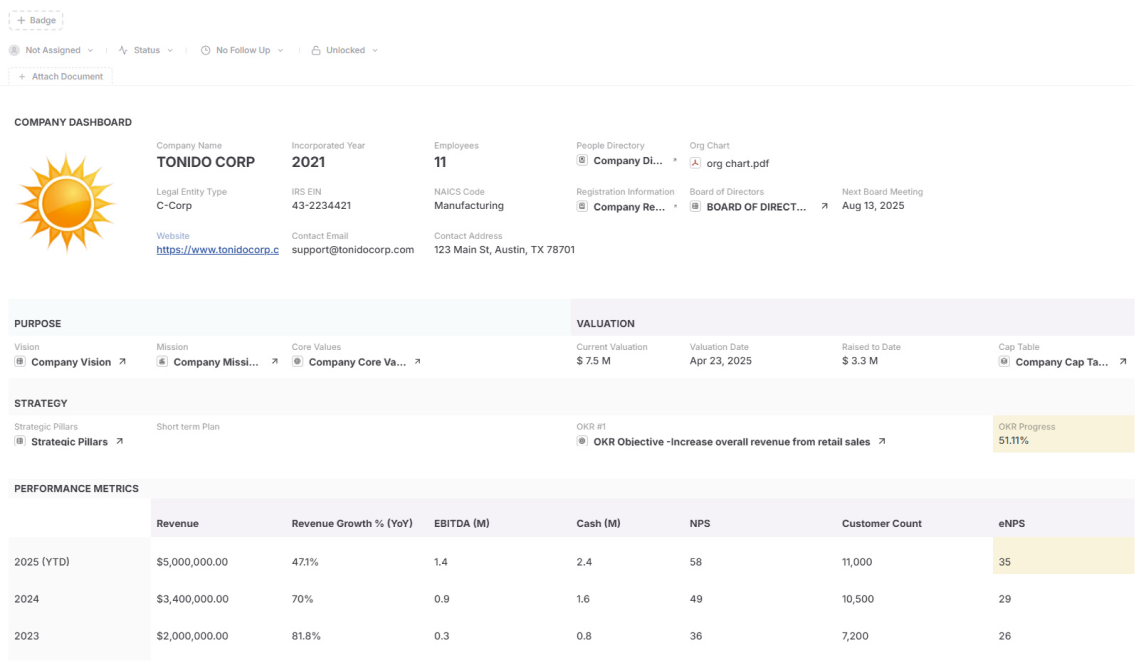Click the open arrow beside Board of Directors
The height and width of the screenshot is (661, 1135).
[x=824, y=206]
